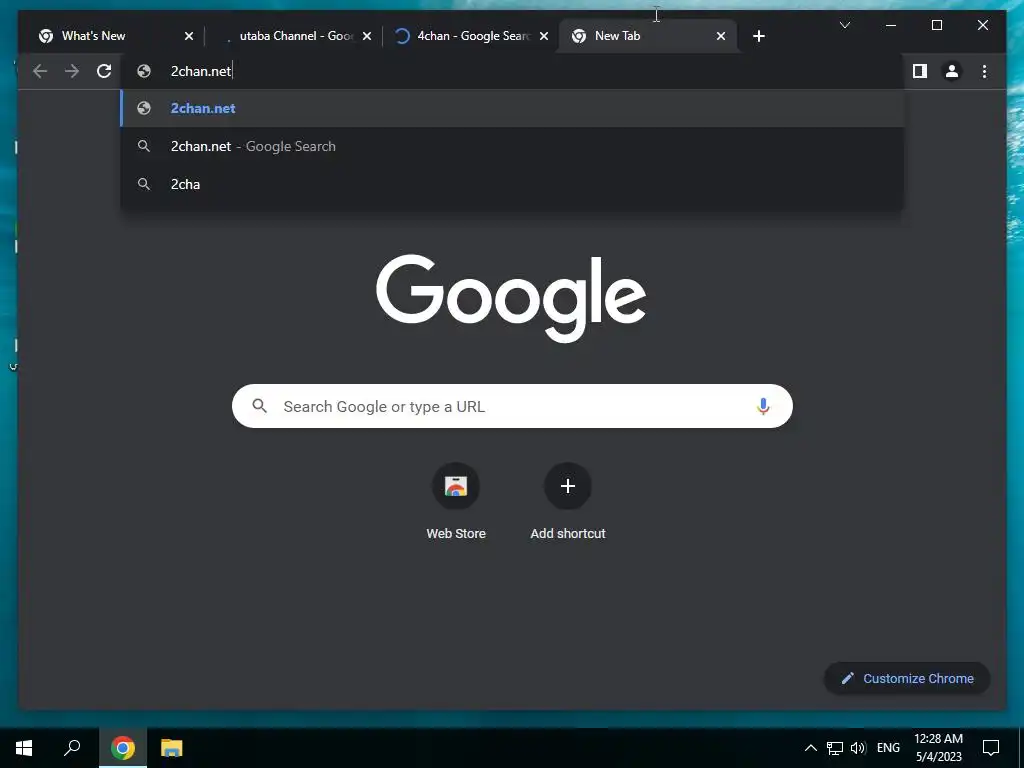Open network icon in system tray
1024x768 pixels.
[x=835, y=748]
